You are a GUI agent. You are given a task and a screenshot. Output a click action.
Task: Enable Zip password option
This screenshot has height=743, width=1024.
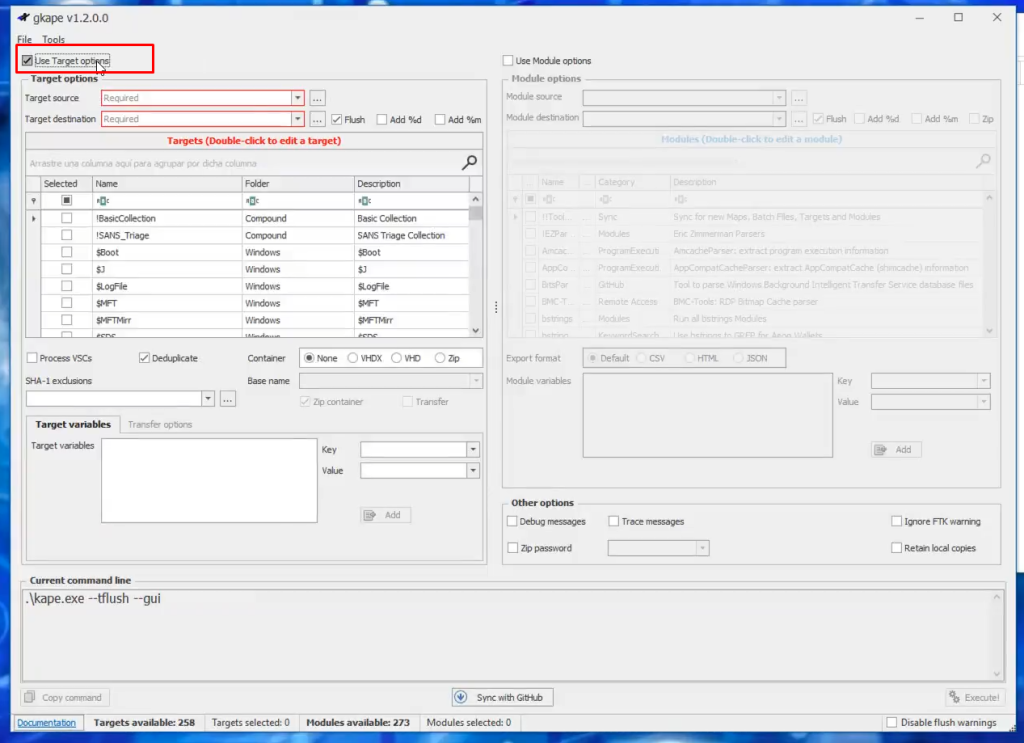[x=513, y=548]
